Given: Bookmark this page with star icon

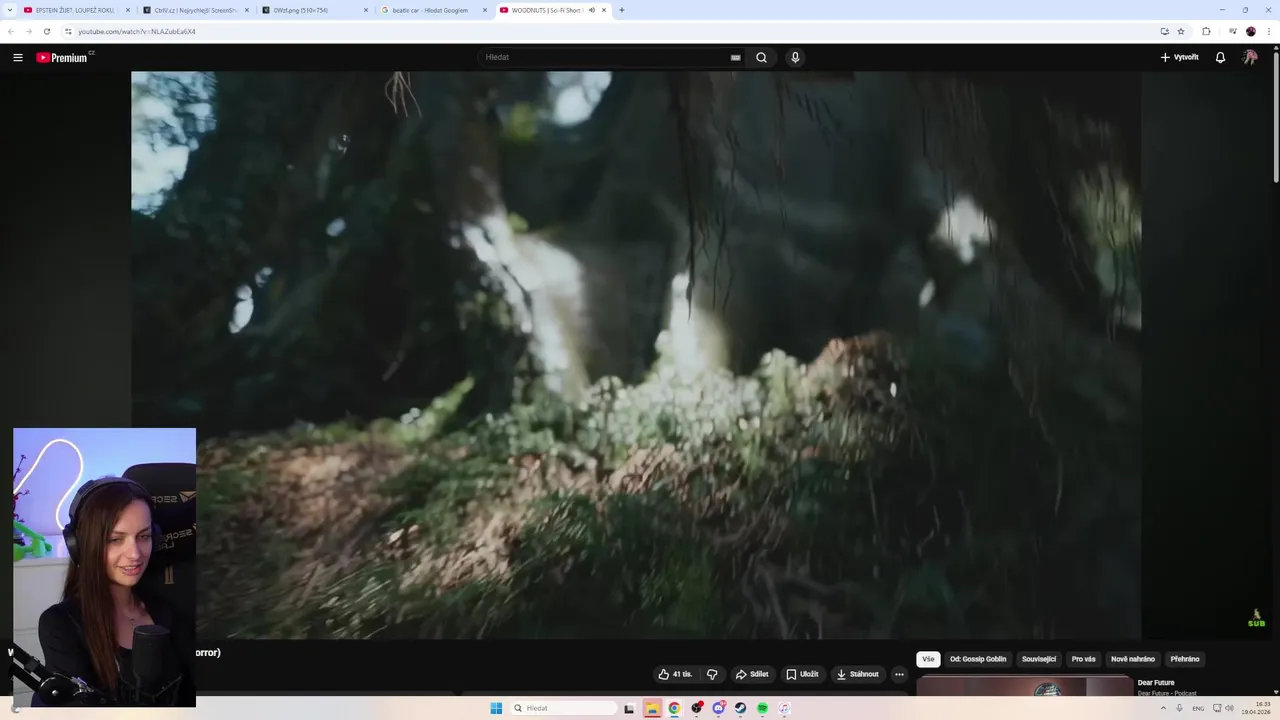Looking at the screenshot, I should tap(1181, 31).
